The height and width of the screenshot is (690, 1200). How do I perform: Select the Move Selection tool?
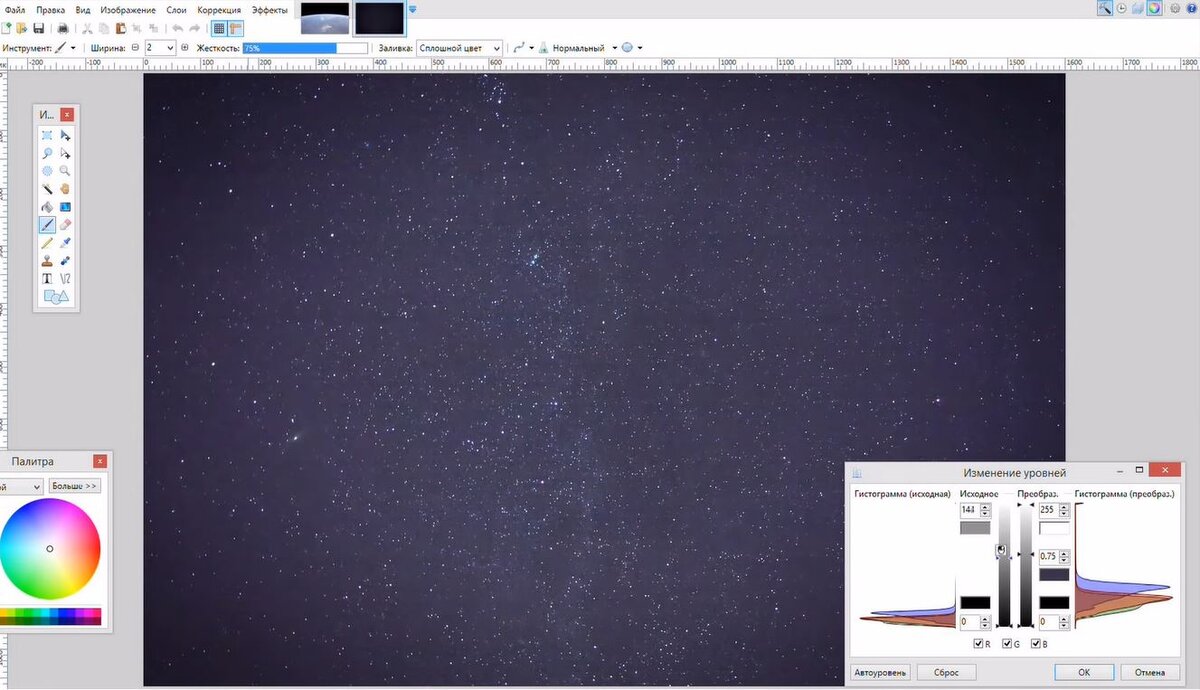click(x=65, y=153)
